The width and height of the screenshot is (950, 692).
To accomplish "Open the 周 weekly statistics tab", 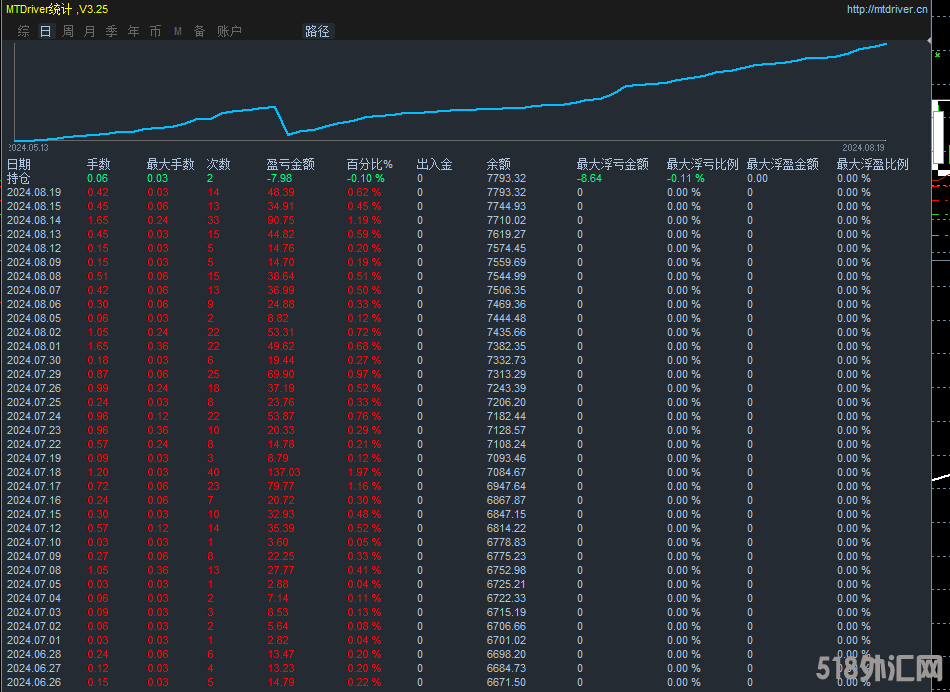I will (67, 31).
